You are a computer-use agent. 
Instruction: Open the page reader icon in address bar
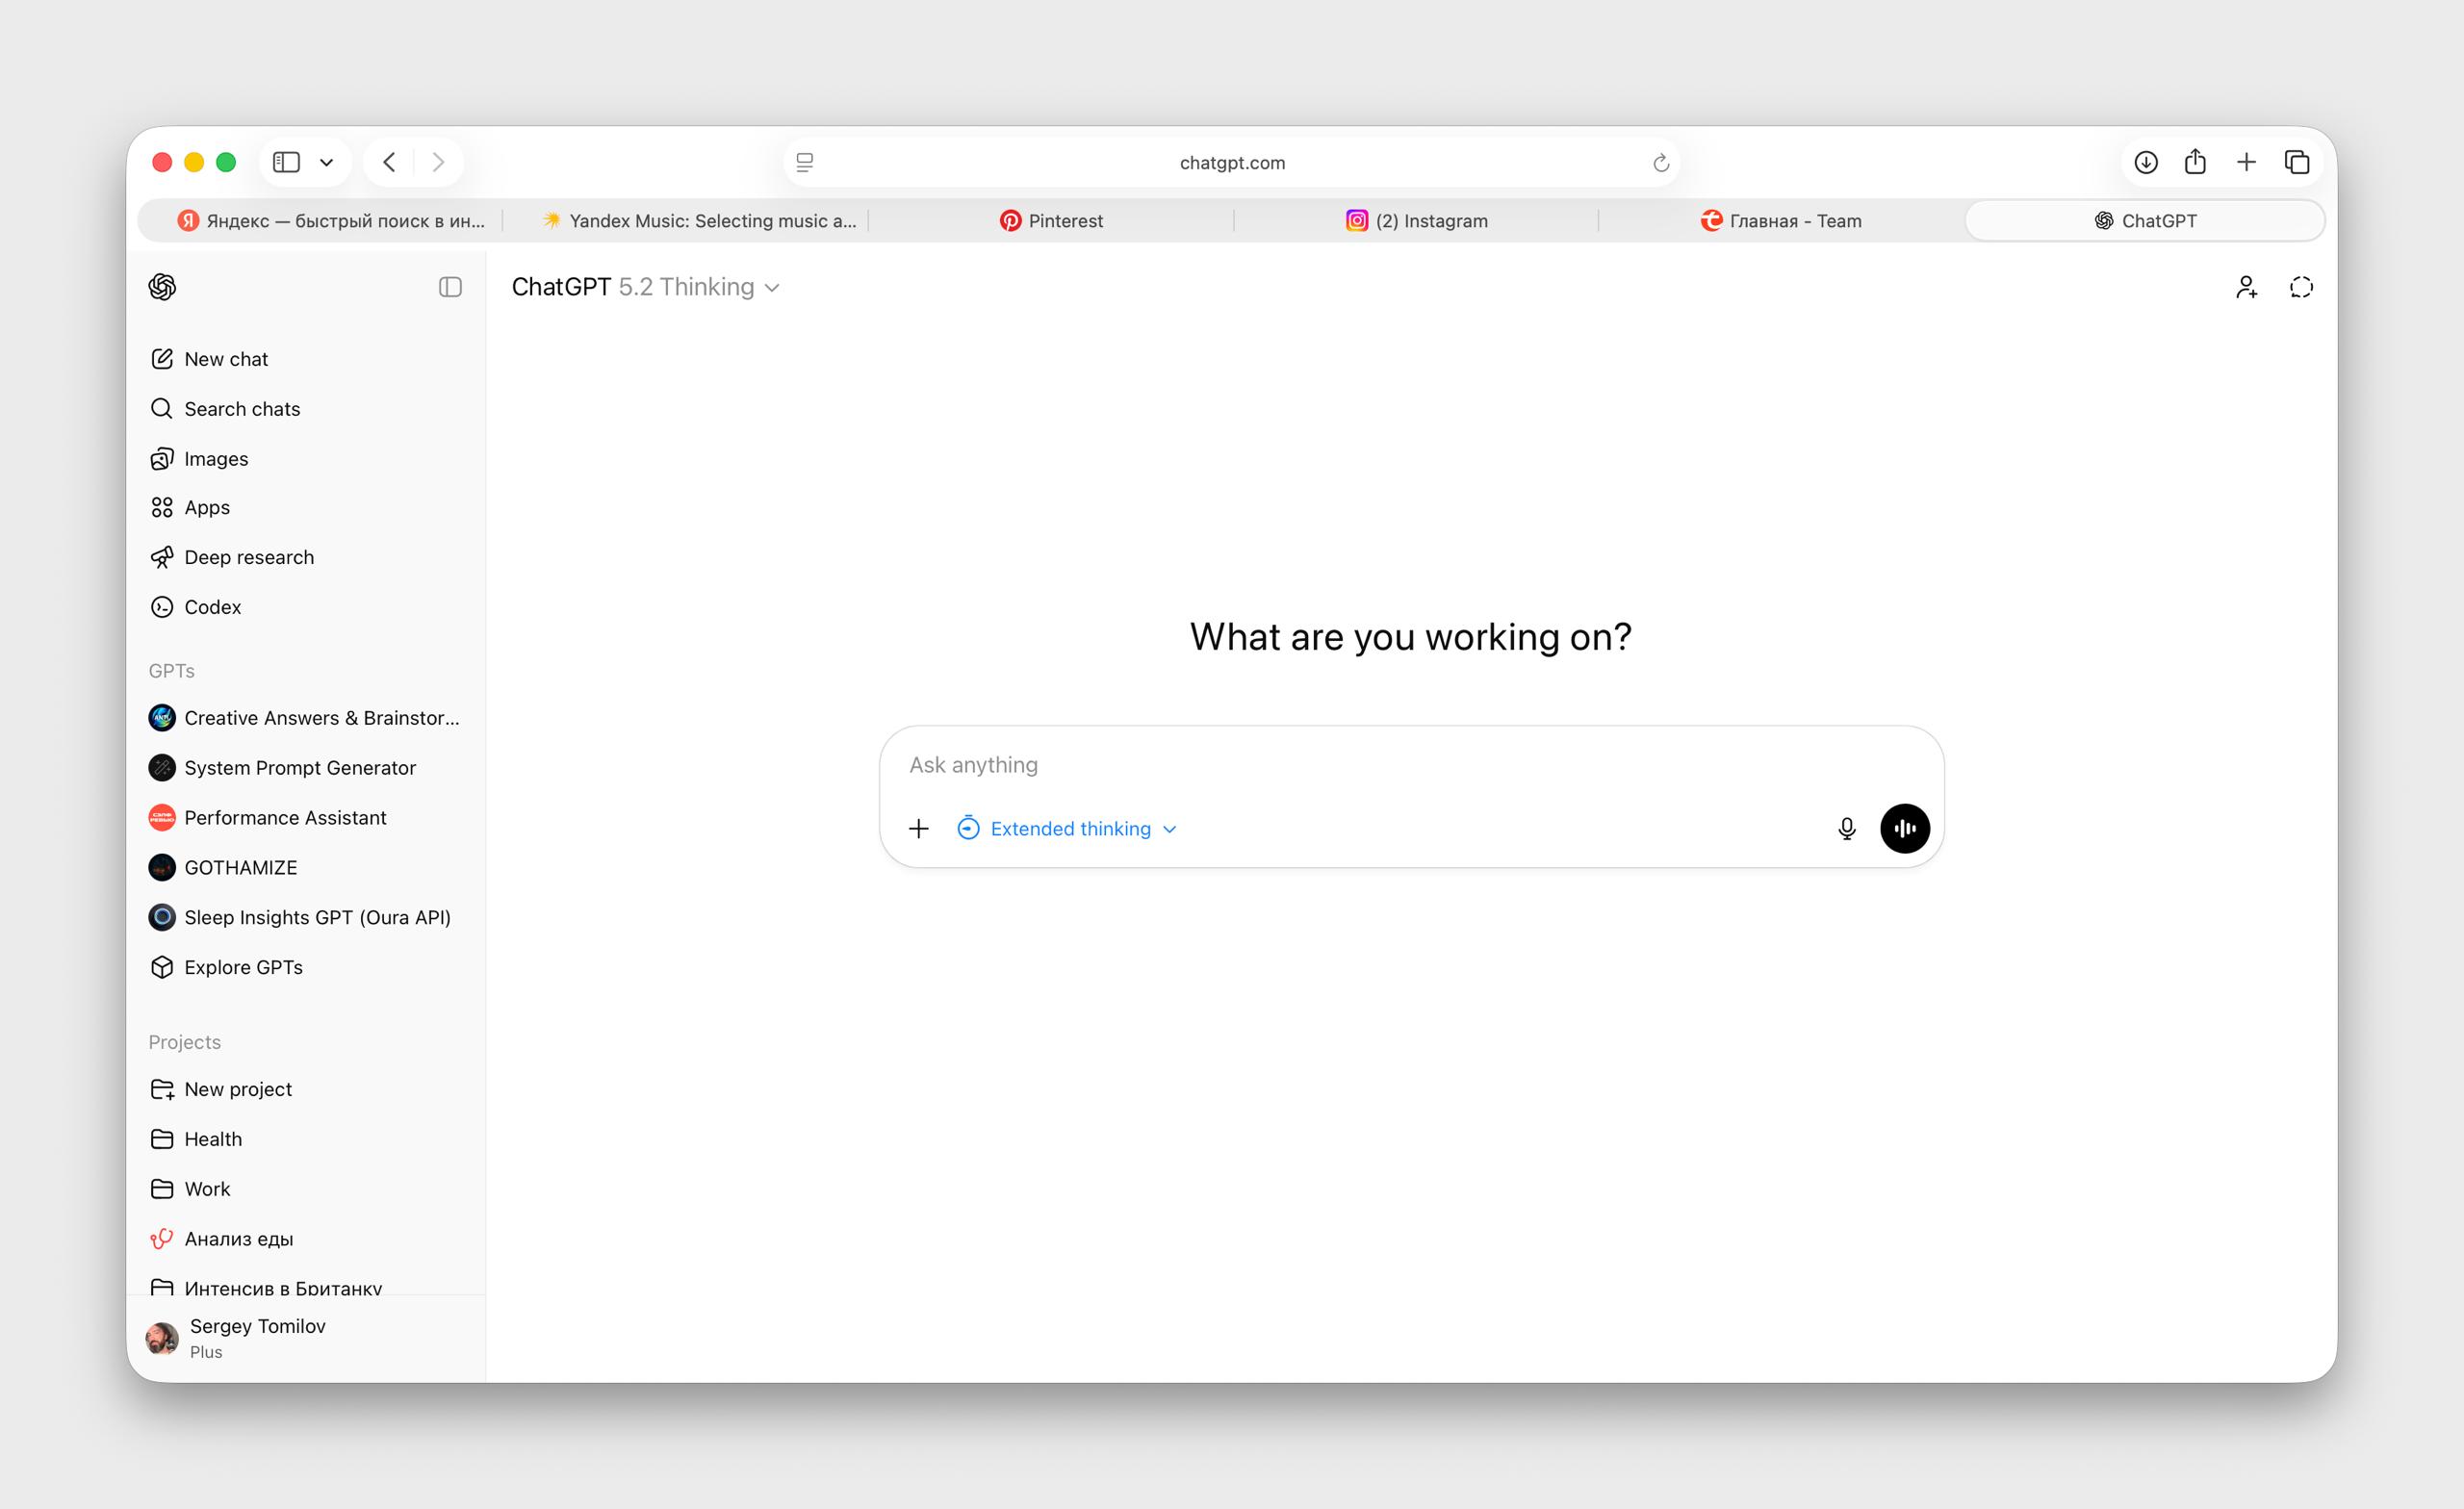click(805, 162)
